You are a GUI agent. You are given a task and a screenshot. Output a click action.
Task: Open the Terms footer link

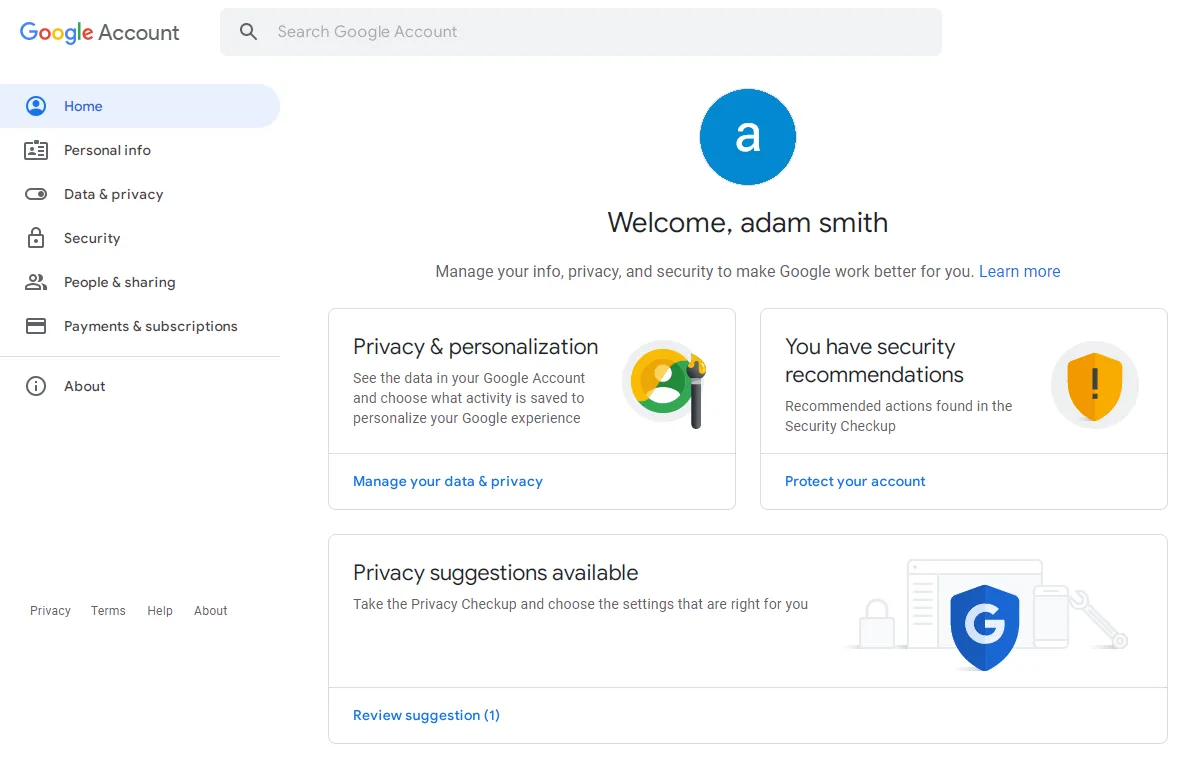pos(108,611)
